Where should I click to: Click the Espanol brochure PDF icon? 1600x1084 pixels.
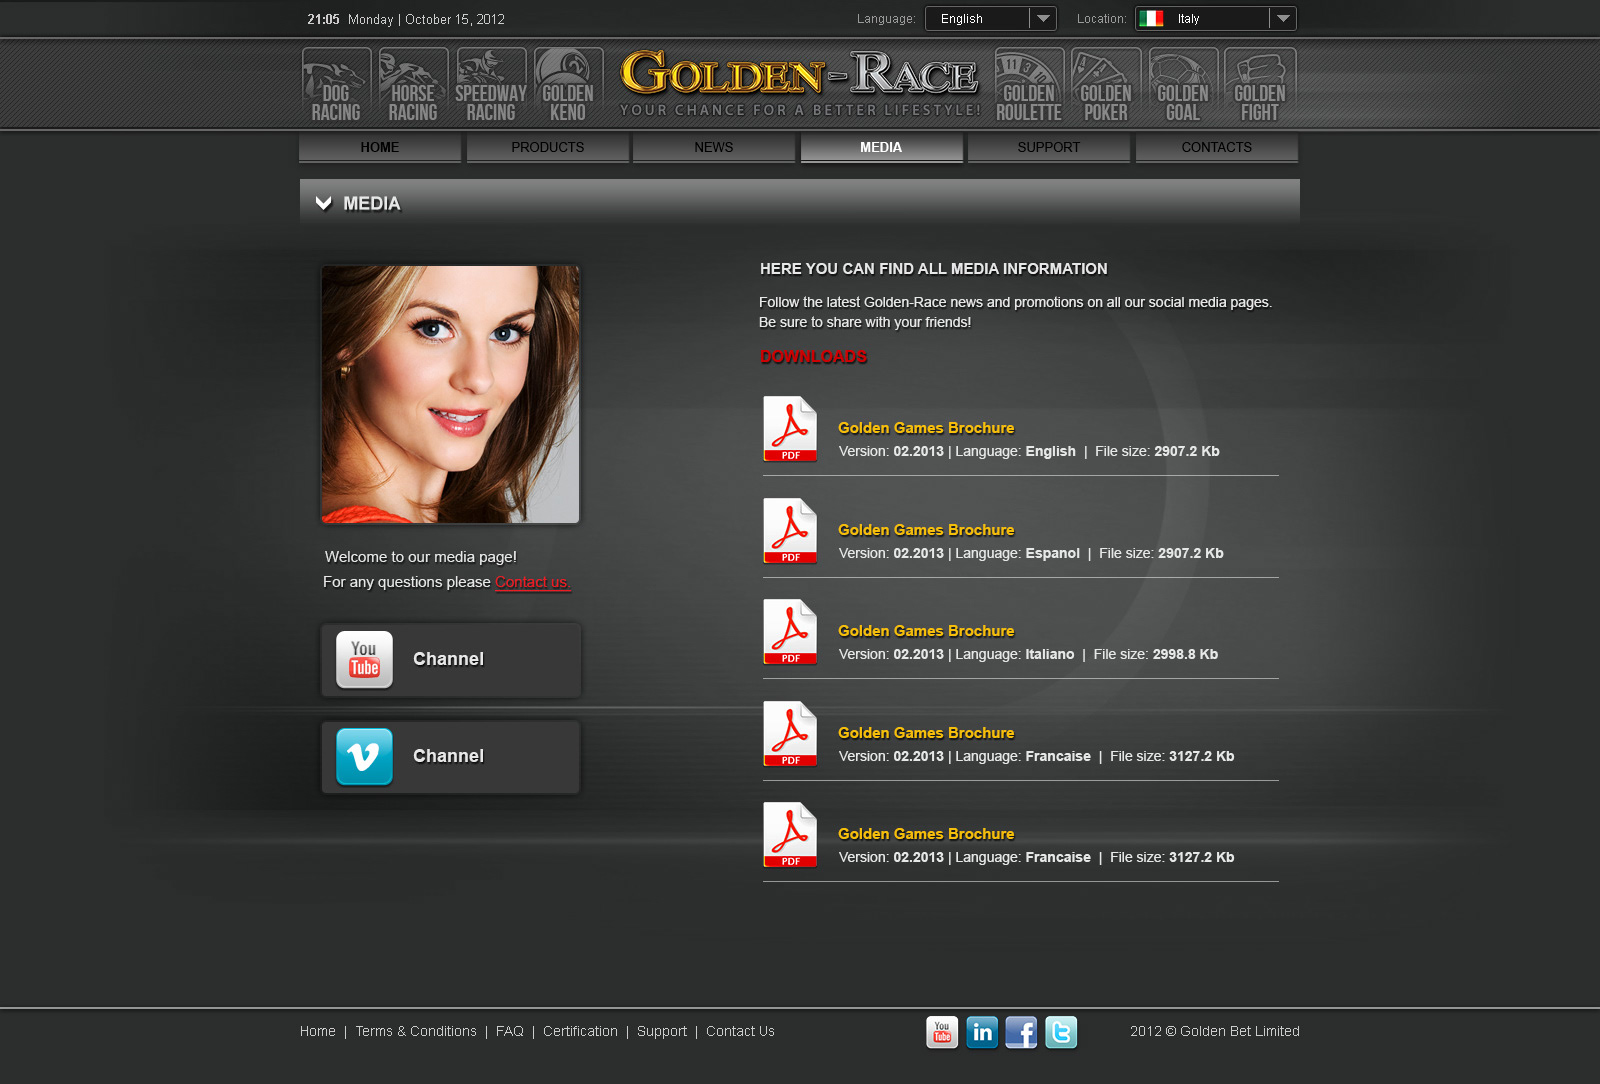click(x=790, y=531)
